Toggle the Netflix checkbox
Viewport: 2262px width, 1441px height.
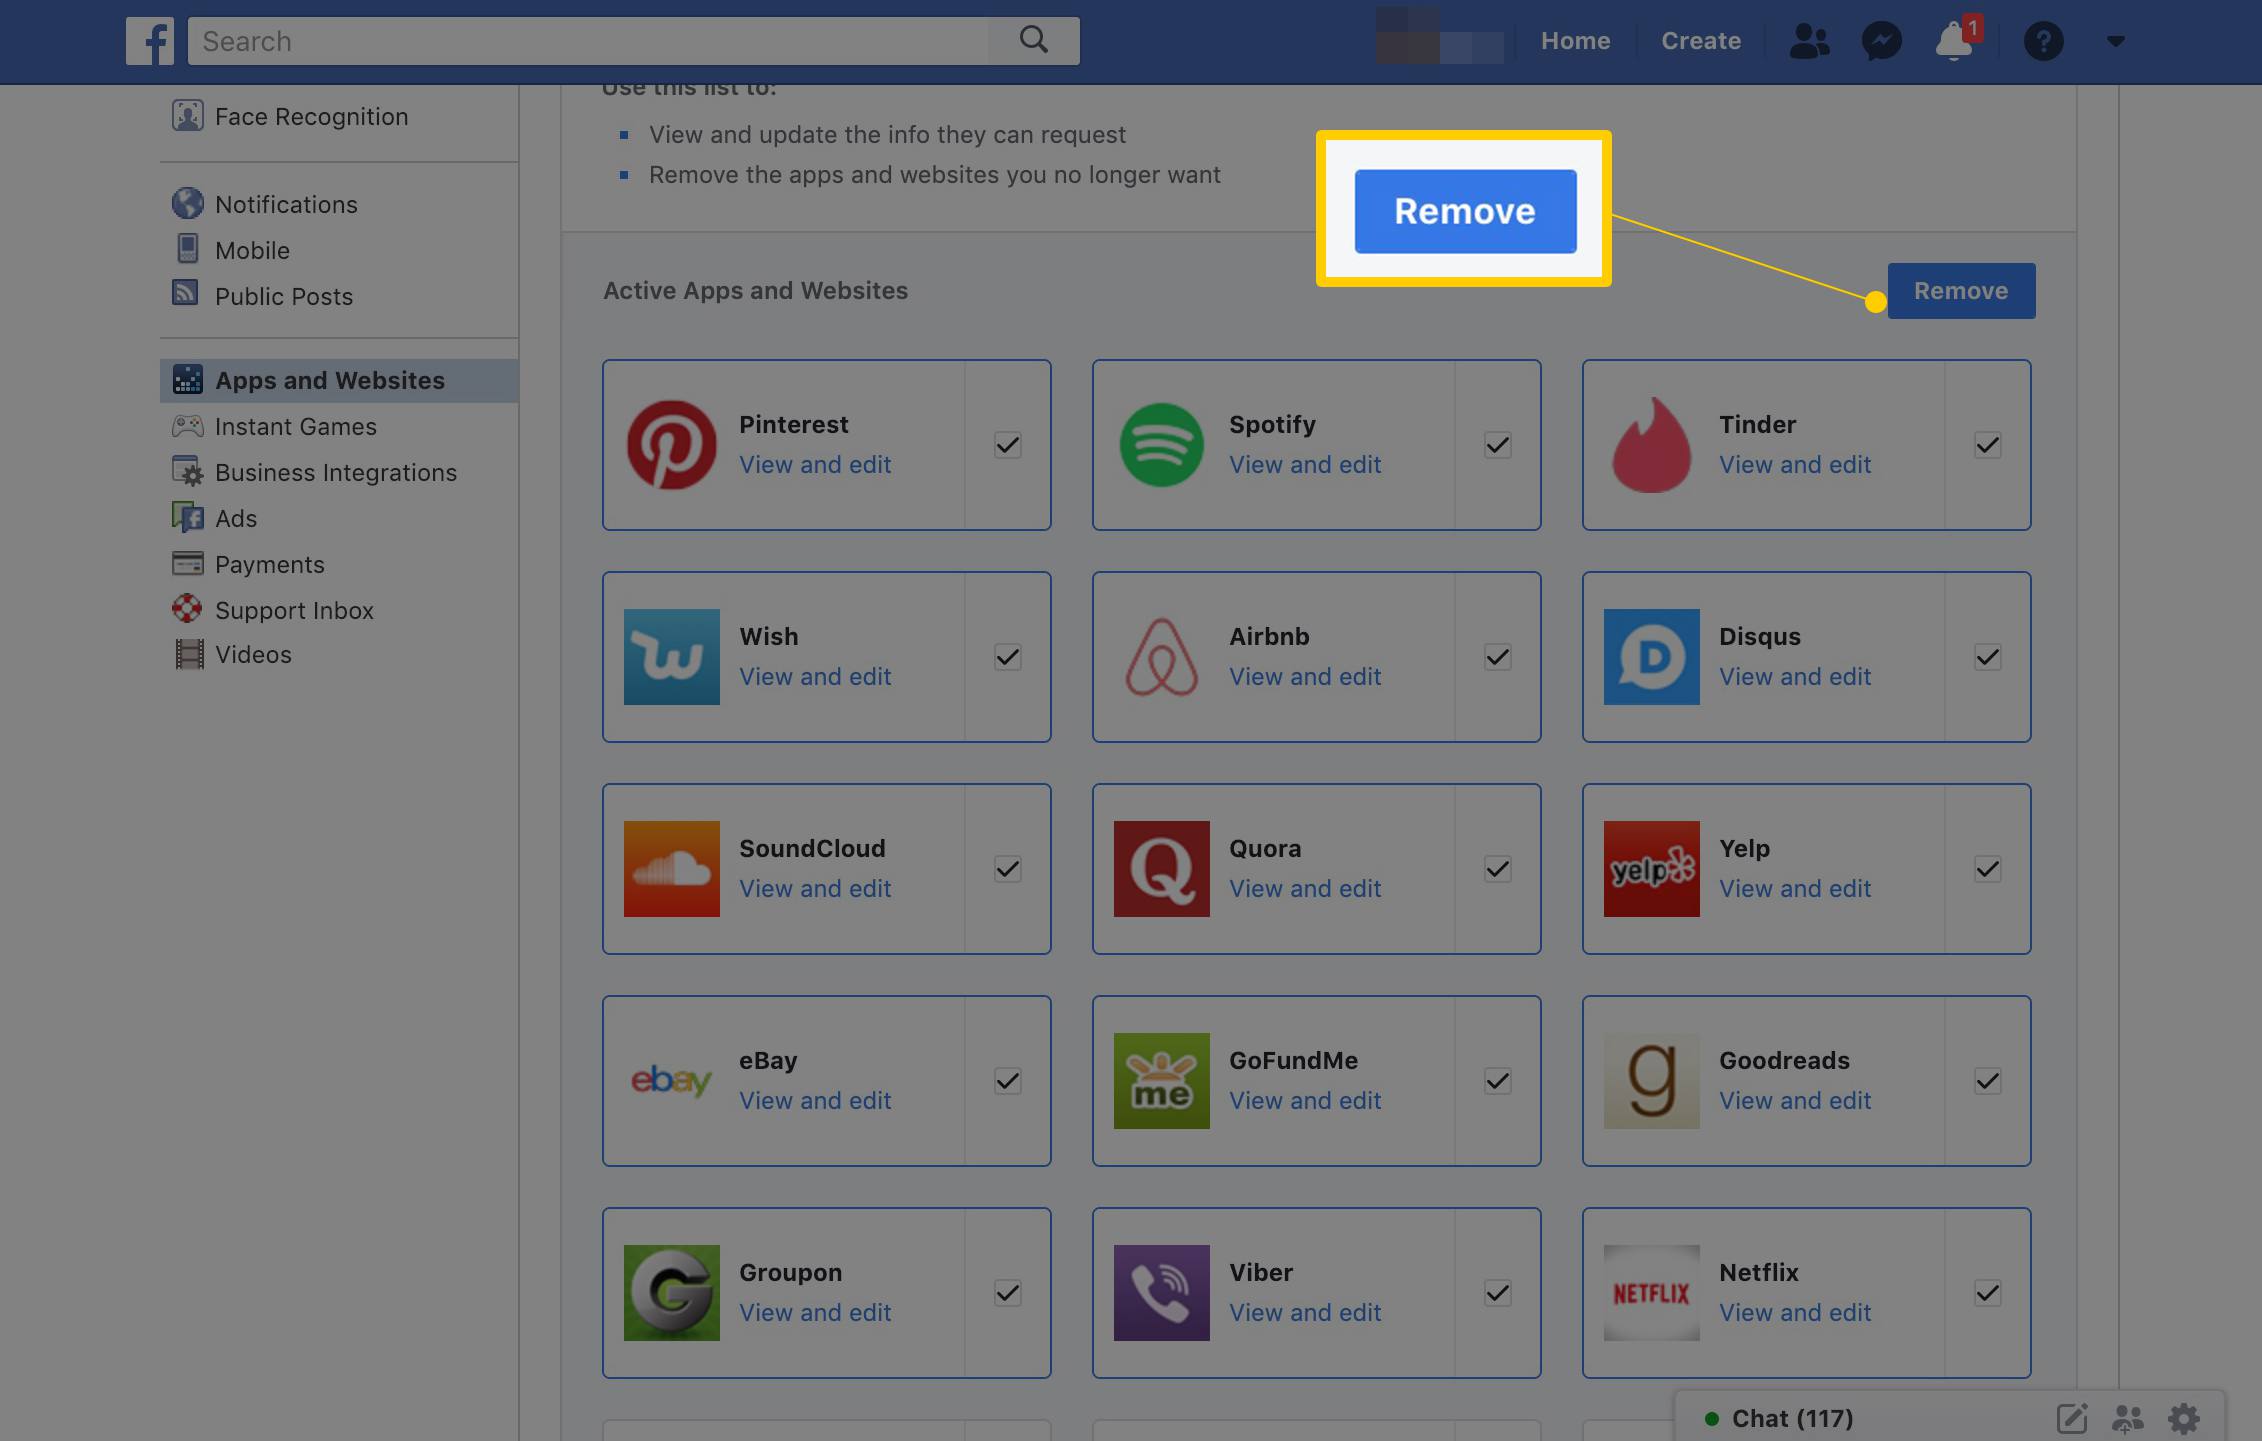click(x=1988, y=1293)
